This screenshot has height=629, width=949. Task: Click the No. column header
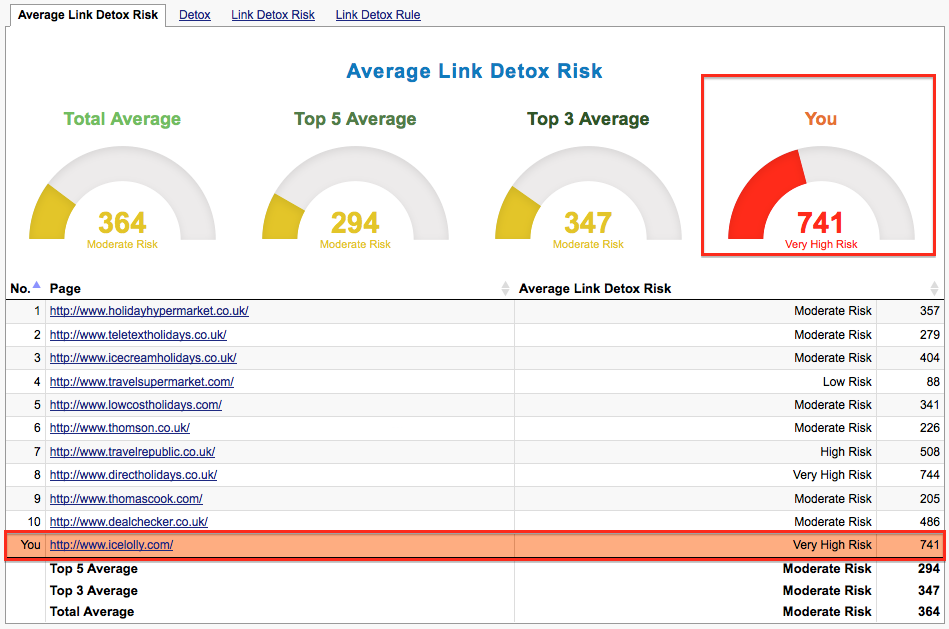(20, 289)
